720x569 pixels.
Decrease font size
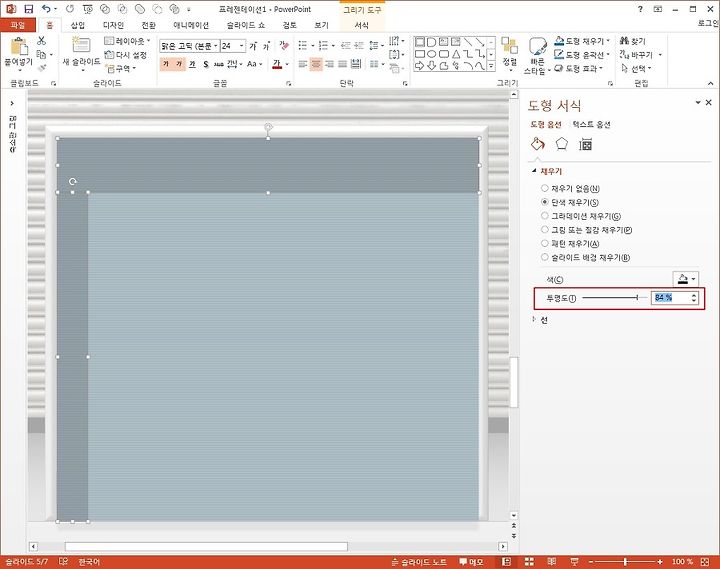pos(266,46)
